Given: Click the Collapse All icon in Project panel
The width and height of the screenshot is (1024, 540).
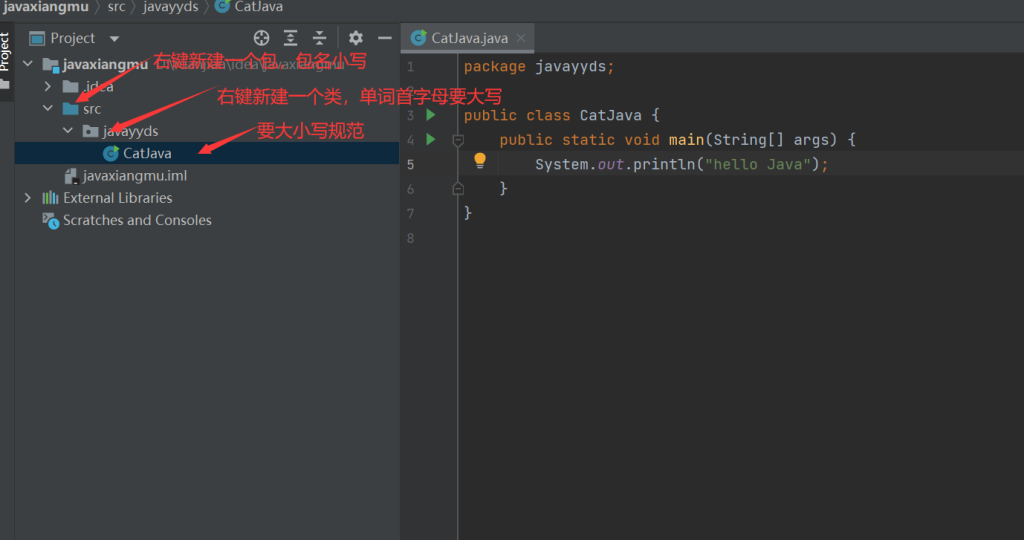Looking at the screenshot, I should (x=319, y=38).
